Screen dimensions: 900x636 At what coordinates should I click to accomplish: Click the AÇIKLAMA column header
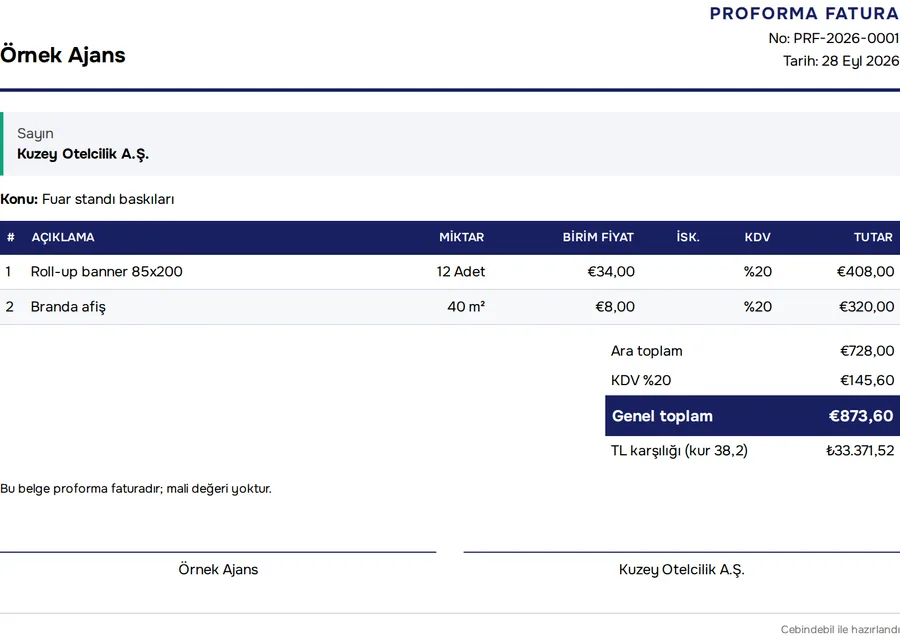click(x=63, y=237)
